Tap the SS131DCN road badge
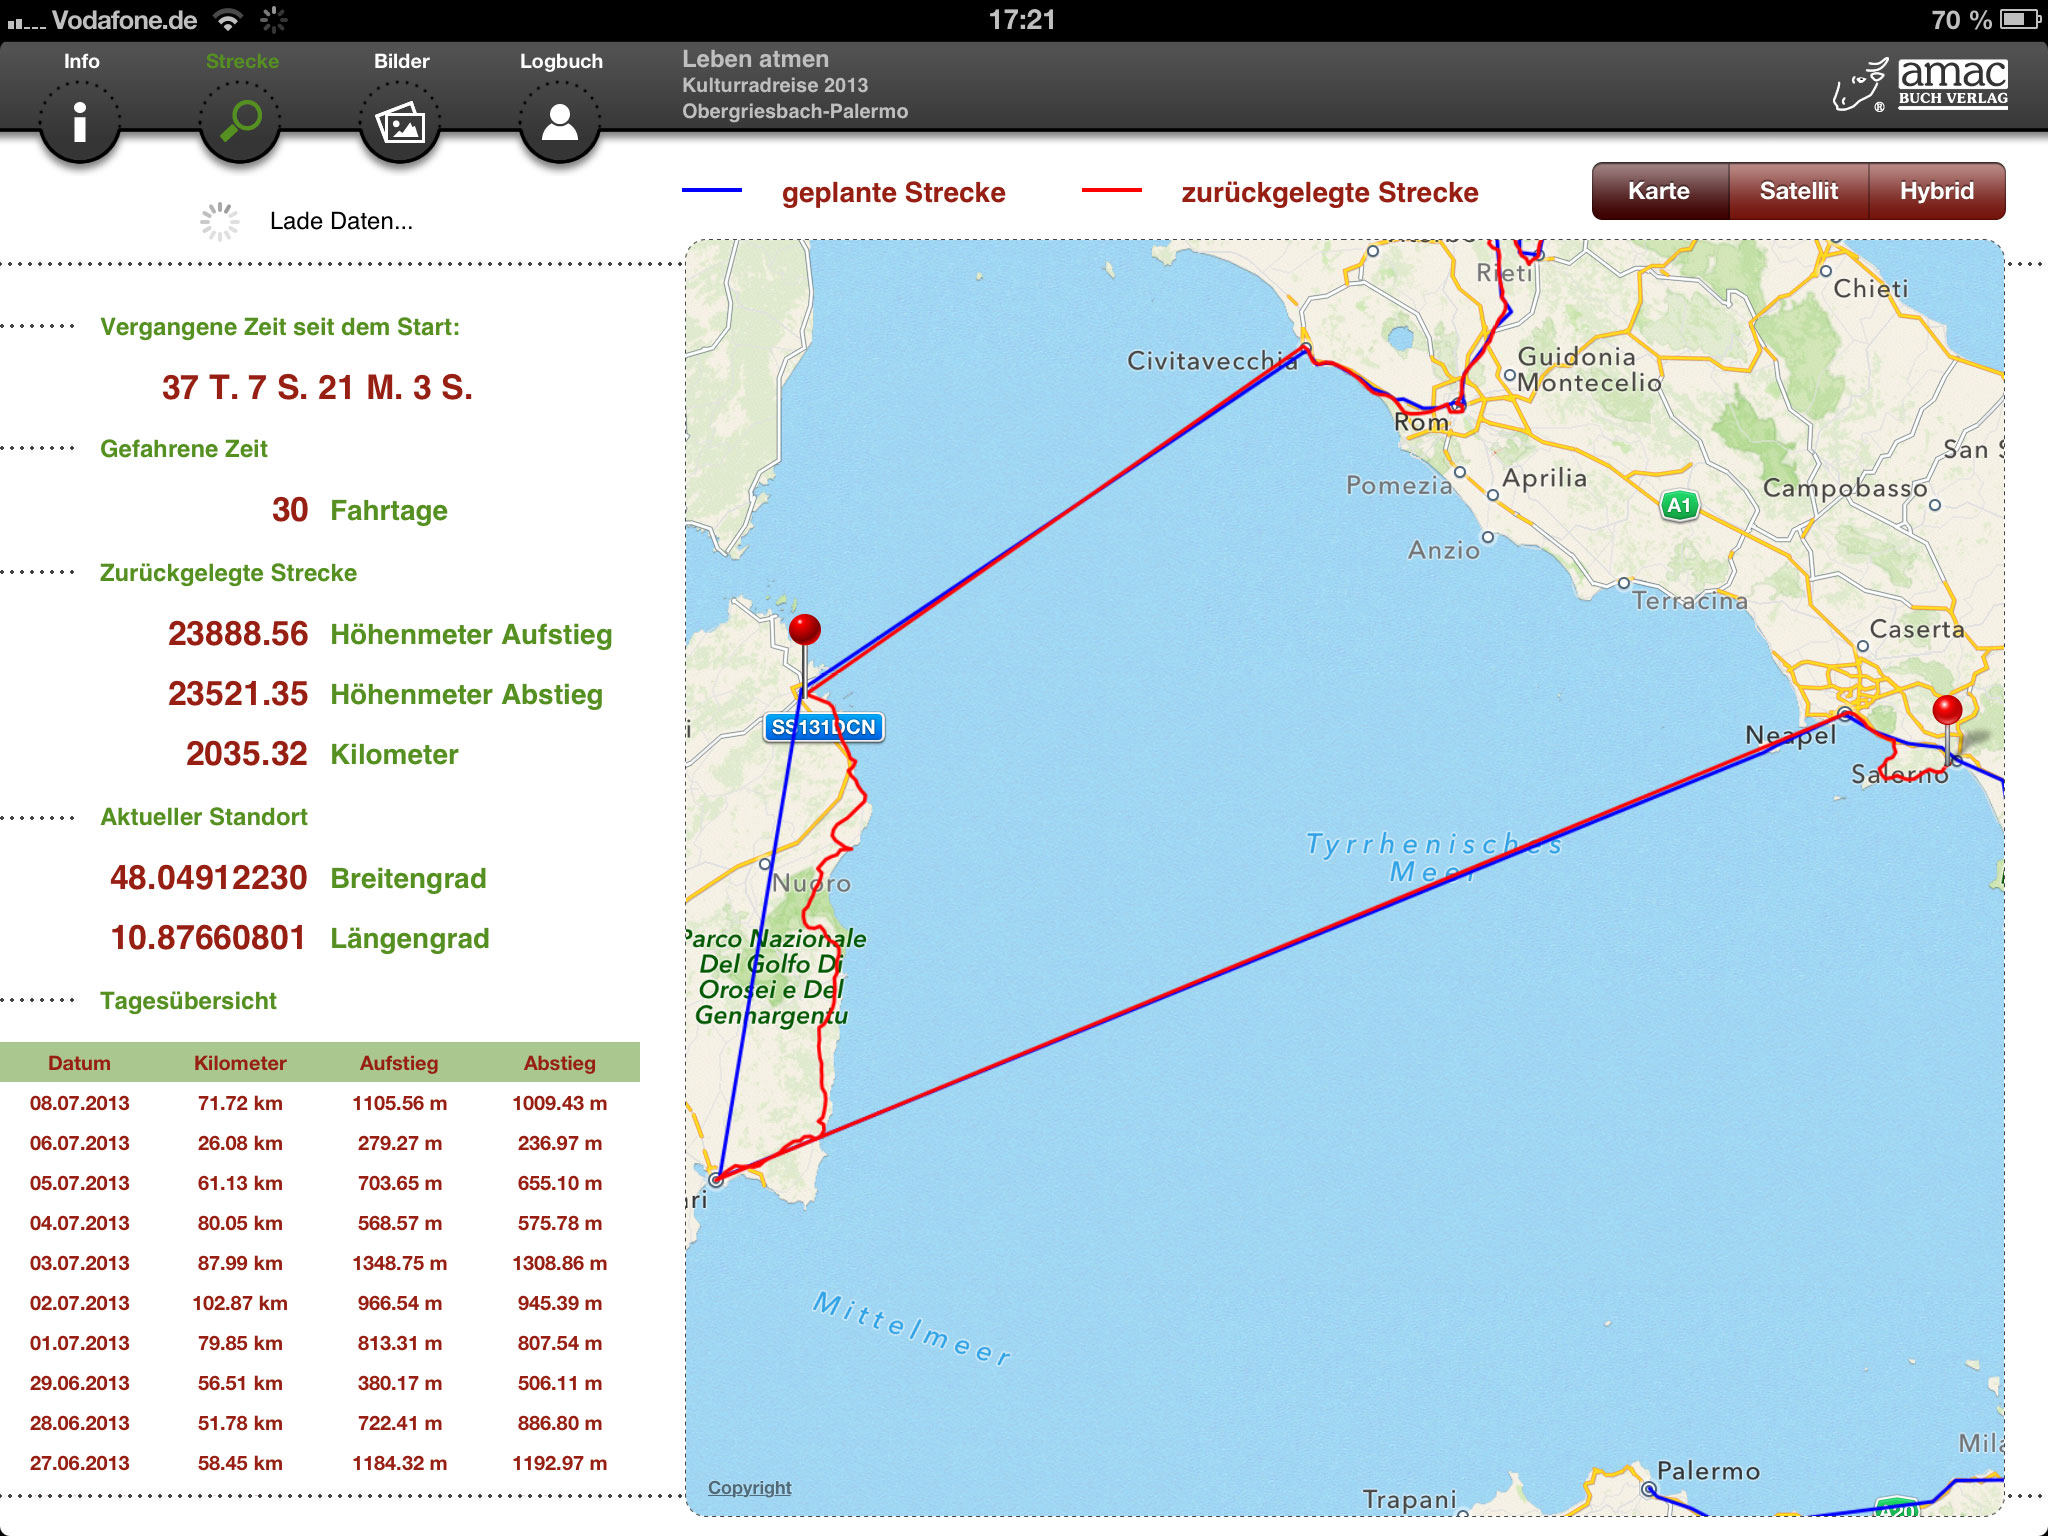Image resolution: width=2048 pixels, height=1536 pixels. [824, 727]
